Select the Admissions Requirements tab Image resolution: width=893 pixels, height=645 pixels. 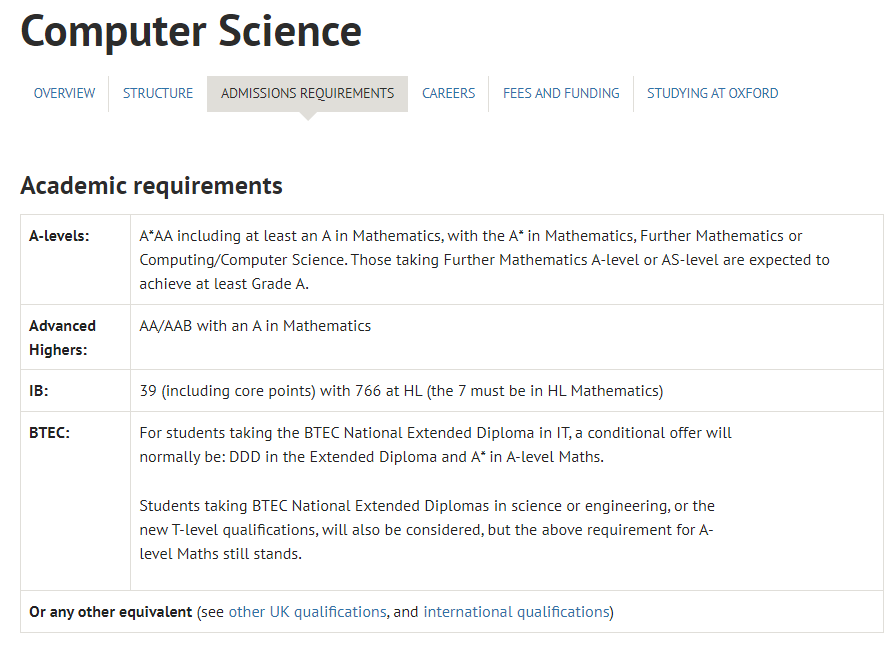[307, 93]
